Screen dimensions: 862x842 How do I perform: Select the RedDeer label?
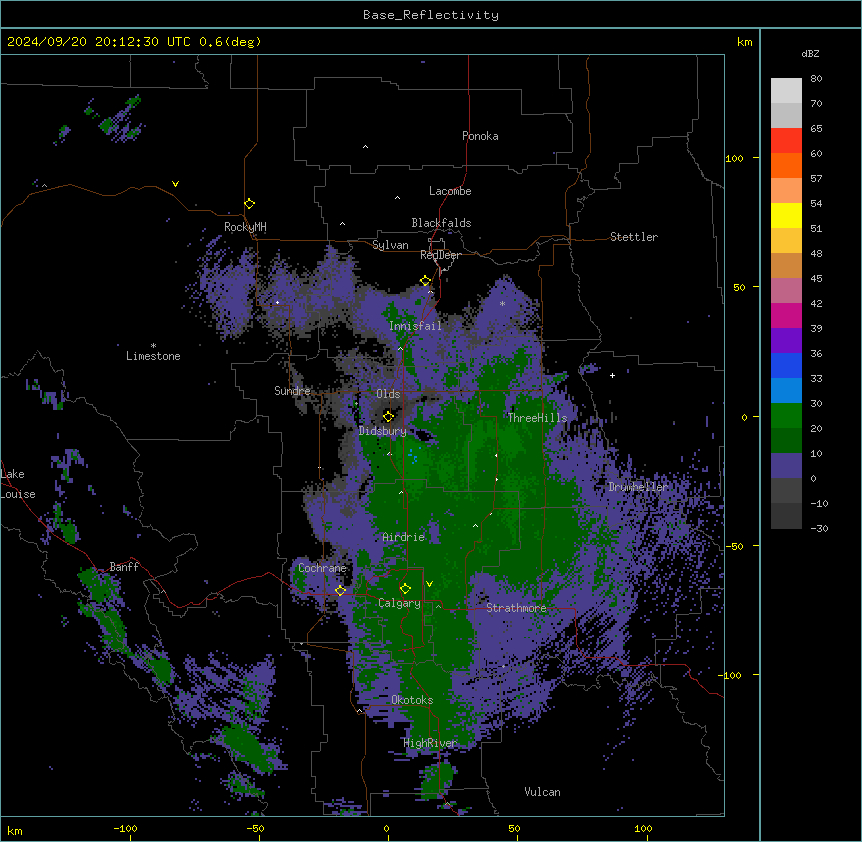point(441,255)
